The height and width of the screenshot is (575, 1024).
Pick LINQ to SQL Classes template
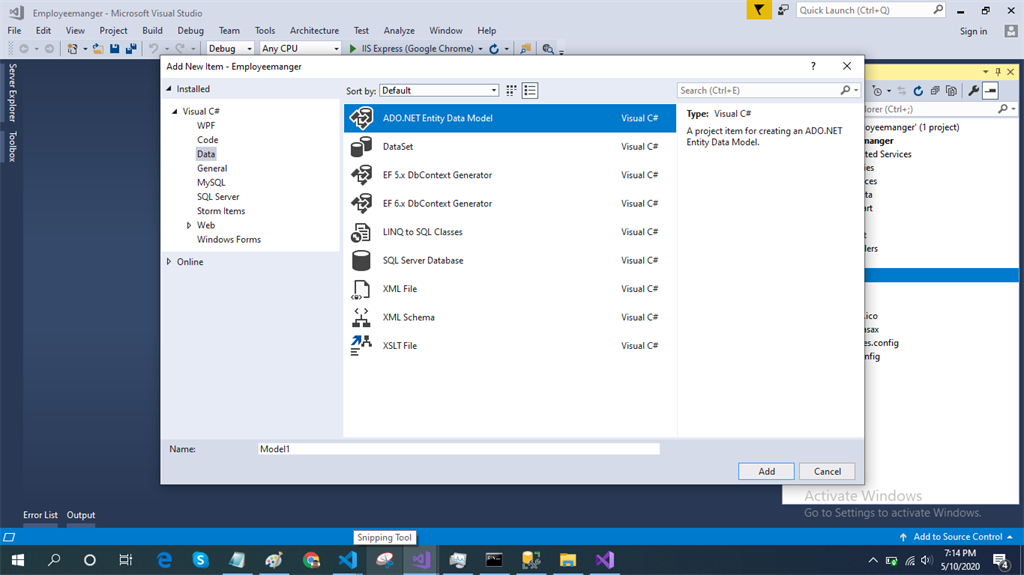tap(422, 232)
